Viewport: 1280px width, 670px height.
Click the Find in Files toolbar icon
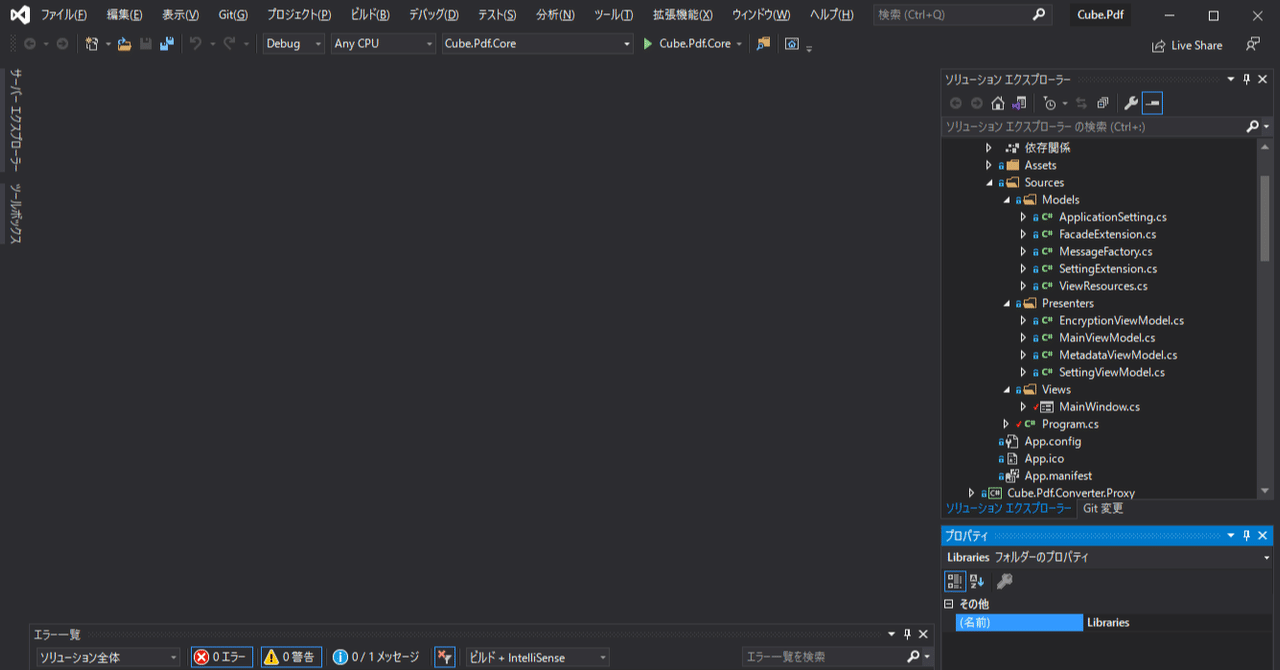[764, 44]
